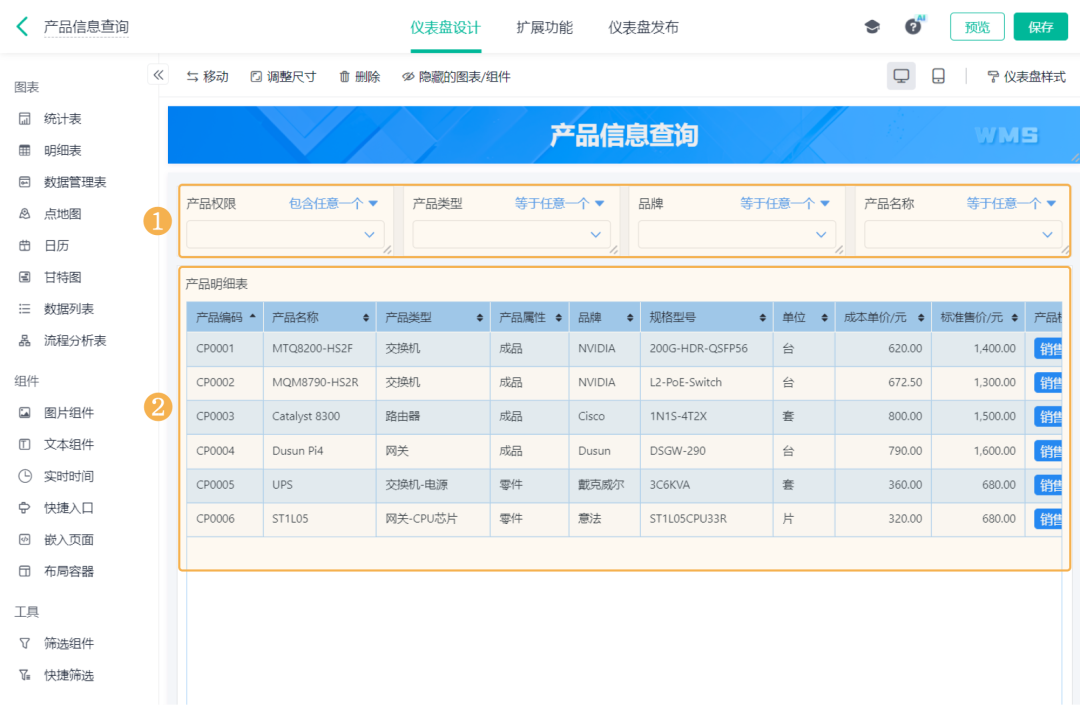The height and width of the screenshot is (705, 1080).
Task: Add a 筛选组件 tool
Action: 68,644
